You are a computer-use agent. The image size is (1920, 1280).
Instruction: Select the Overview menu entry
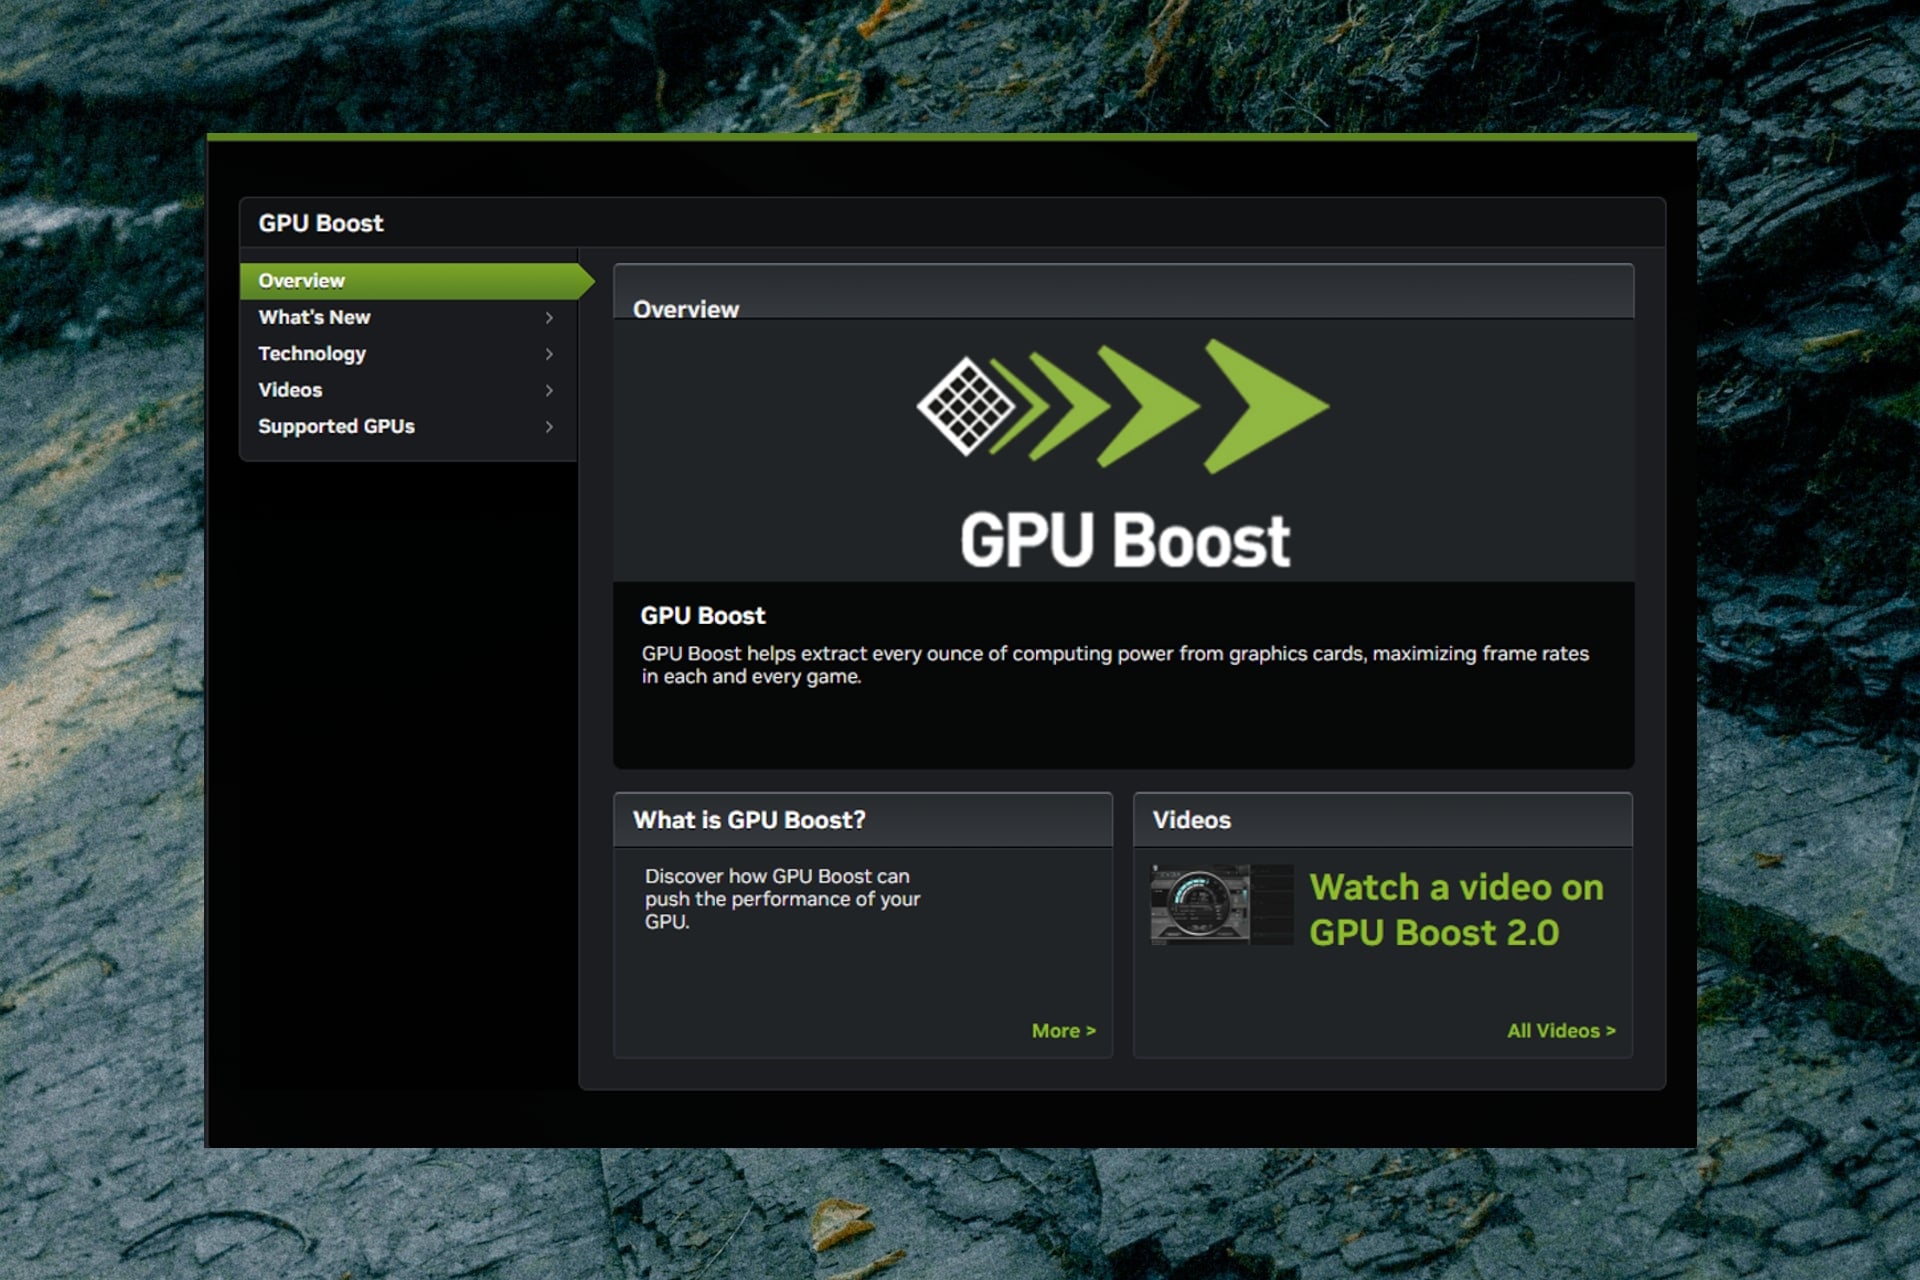point(300,281)
